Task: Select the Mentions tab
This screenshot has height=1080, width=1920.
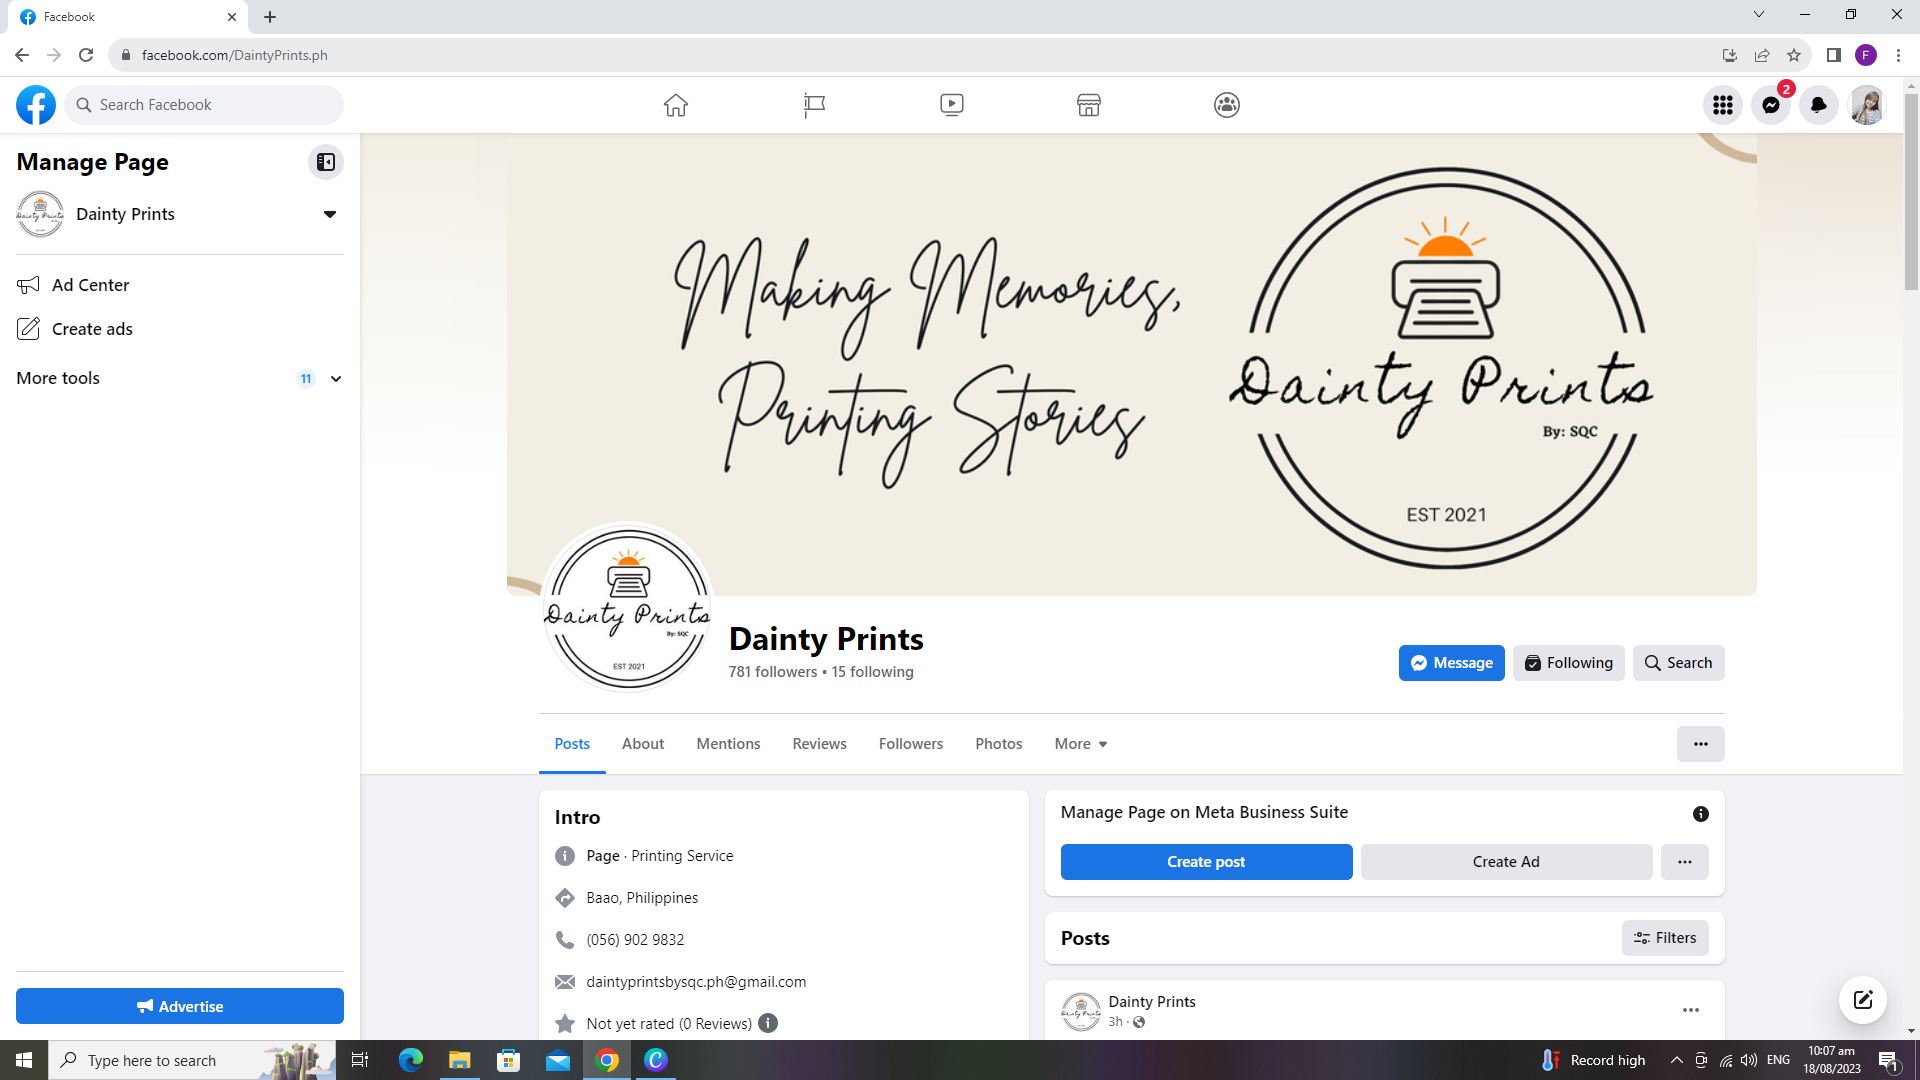Action: (728, 744)
